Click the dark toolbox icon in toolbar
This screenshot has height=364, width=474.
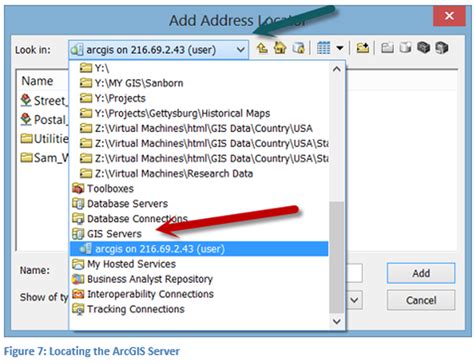tap(423, 49)
